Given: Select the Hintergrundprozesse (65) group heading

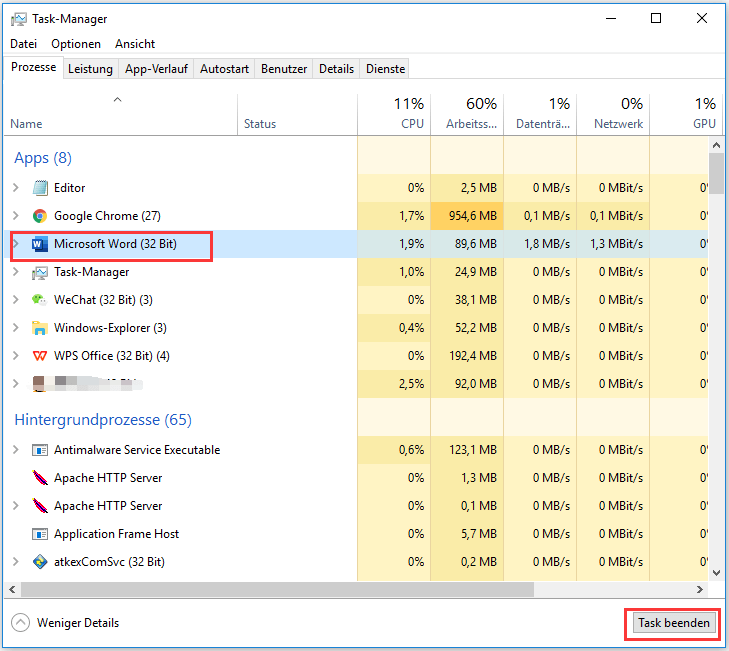Looking at the screenshot, I should (103, 420).
